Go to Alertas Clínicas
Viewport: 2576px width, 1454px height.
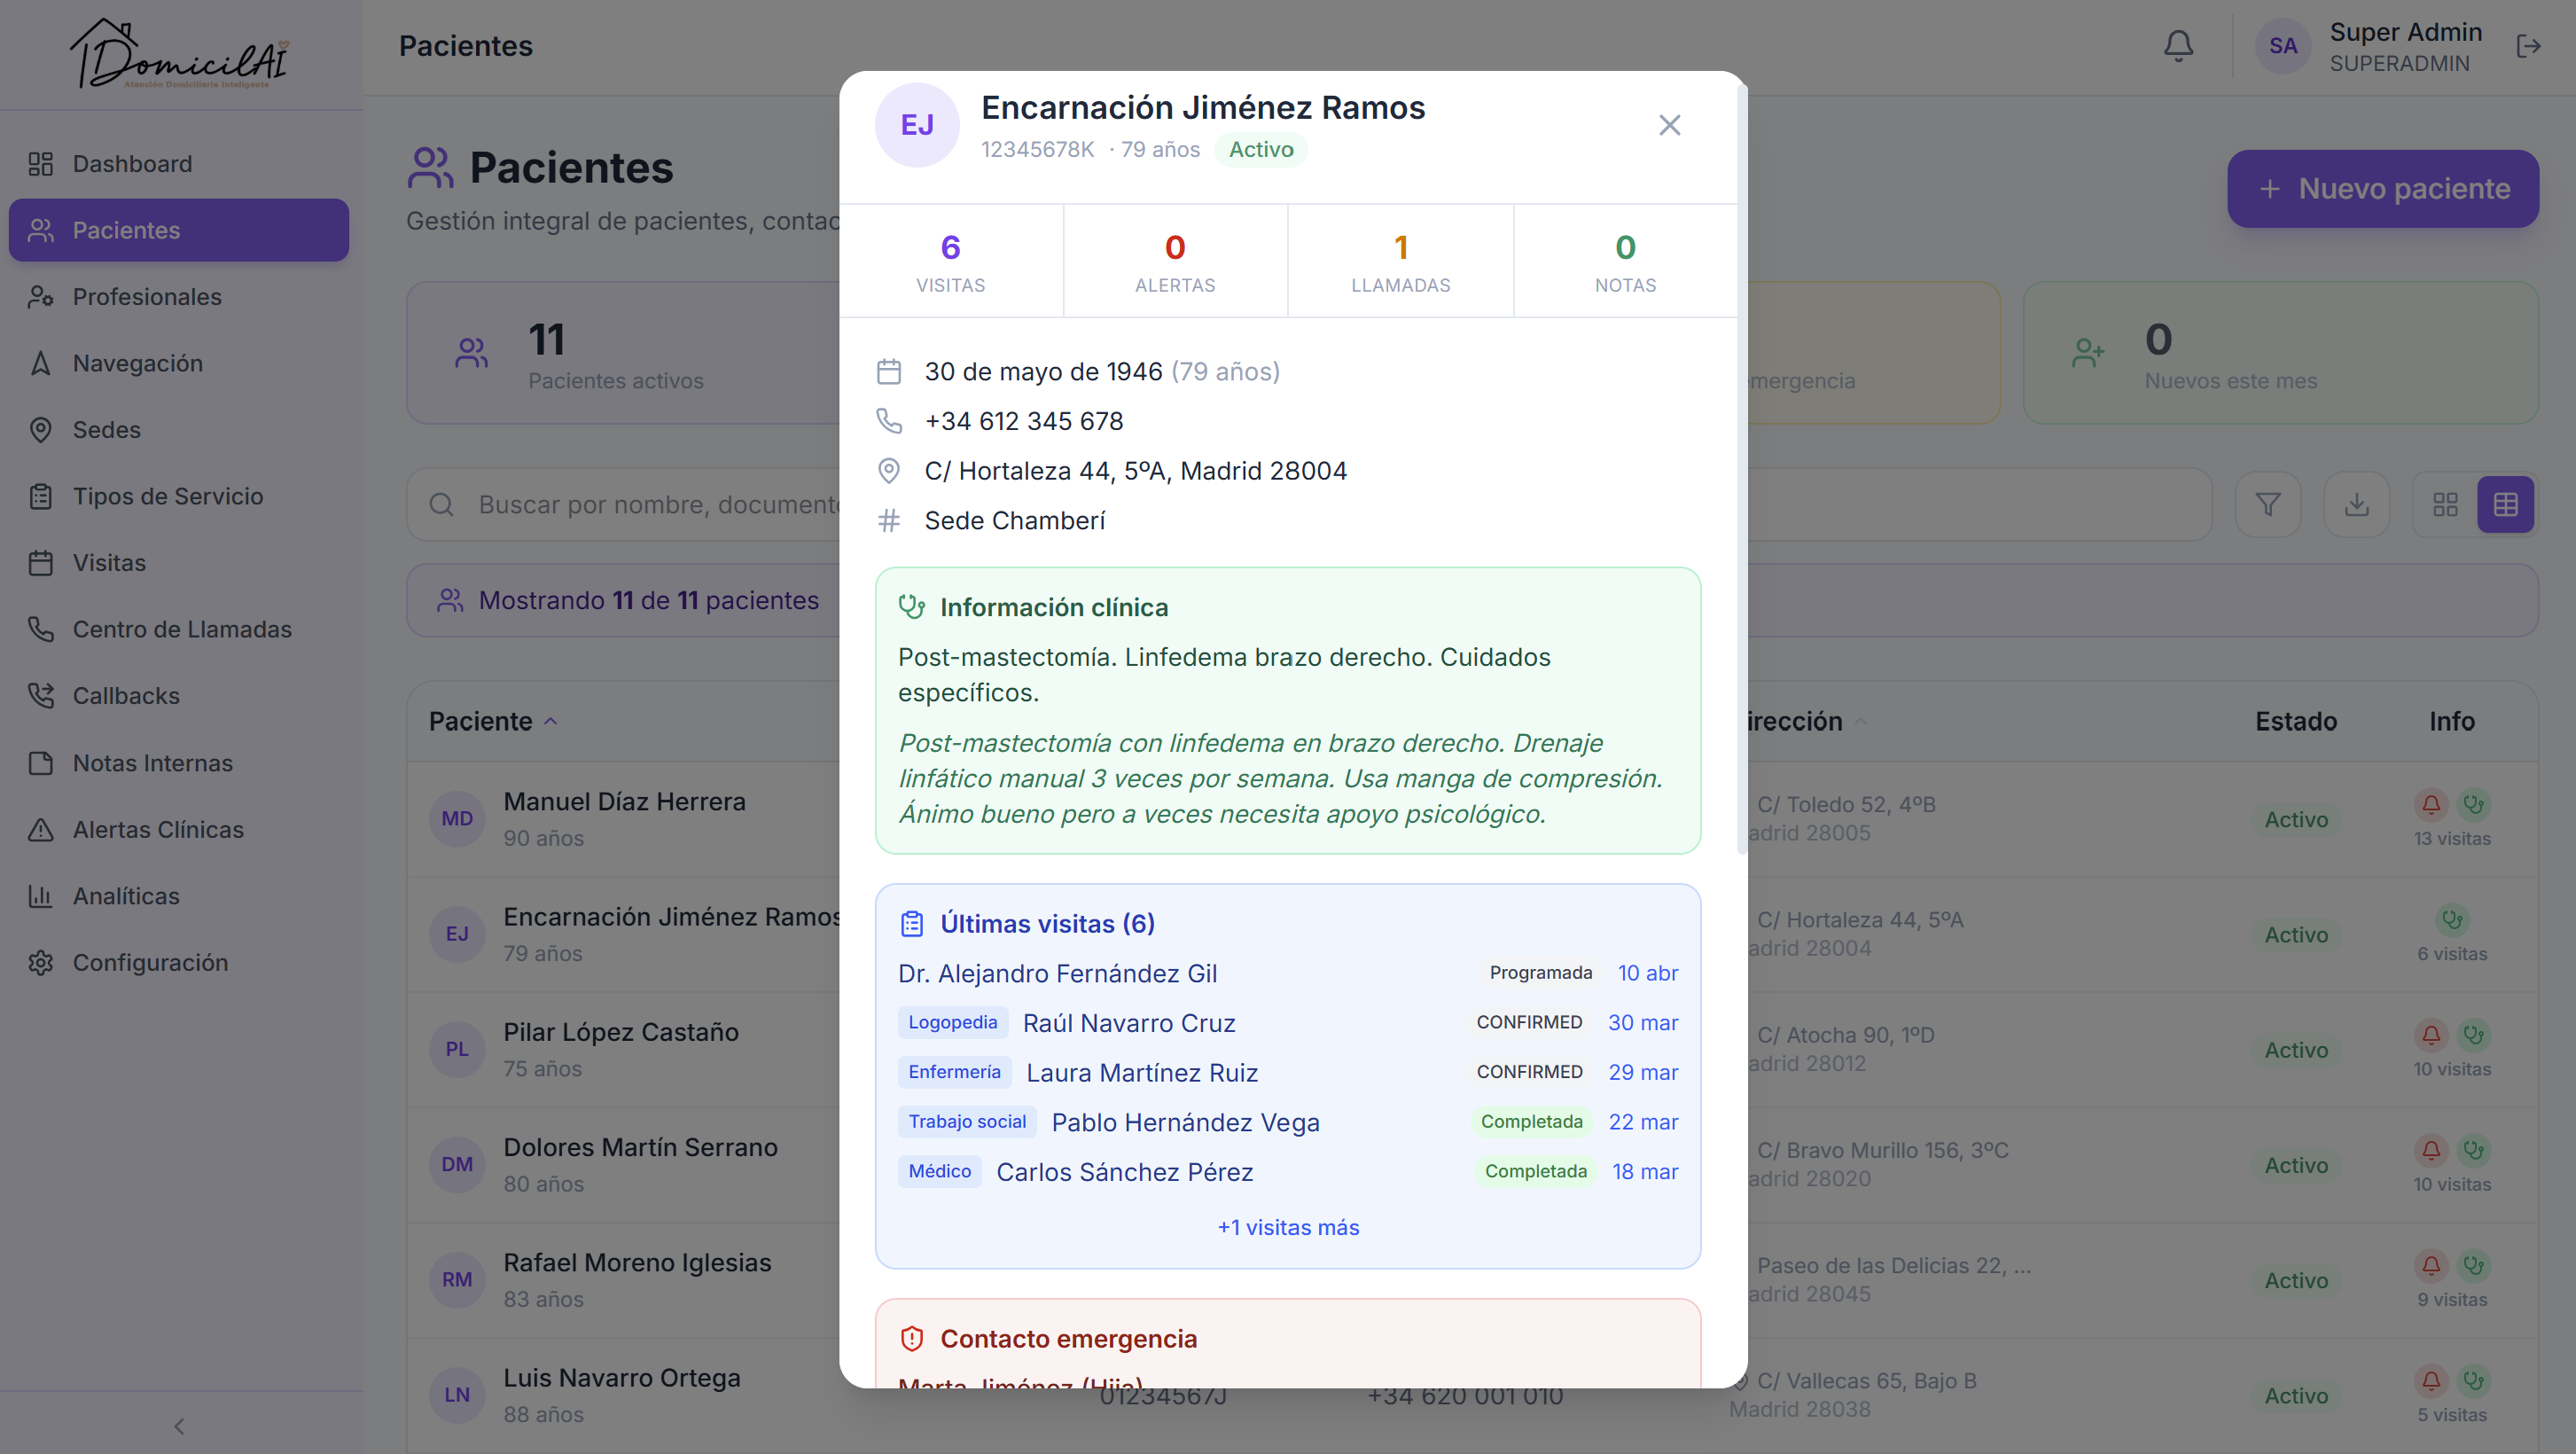click(179, 829)
